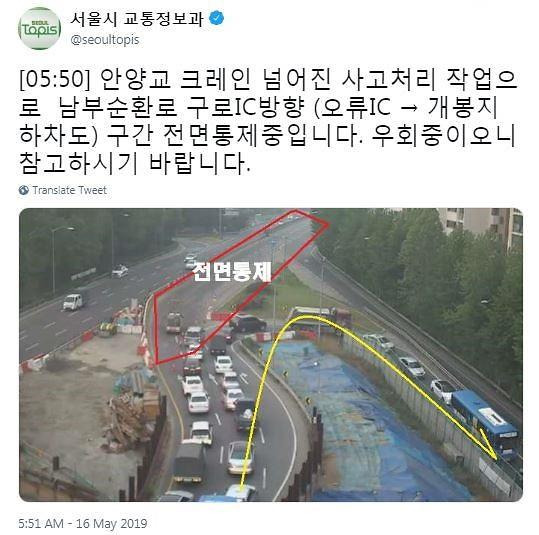
Task: Open the @seoultopis handle link
Action: pos(105,40)
